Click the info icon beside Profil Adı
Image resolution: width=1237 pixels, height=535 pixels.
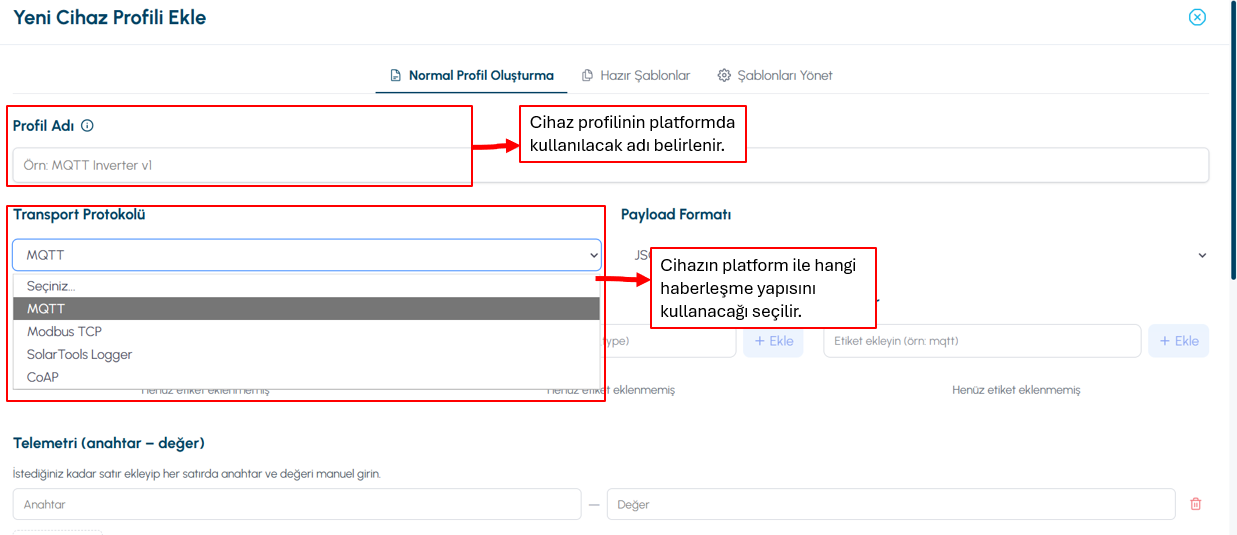87,126
